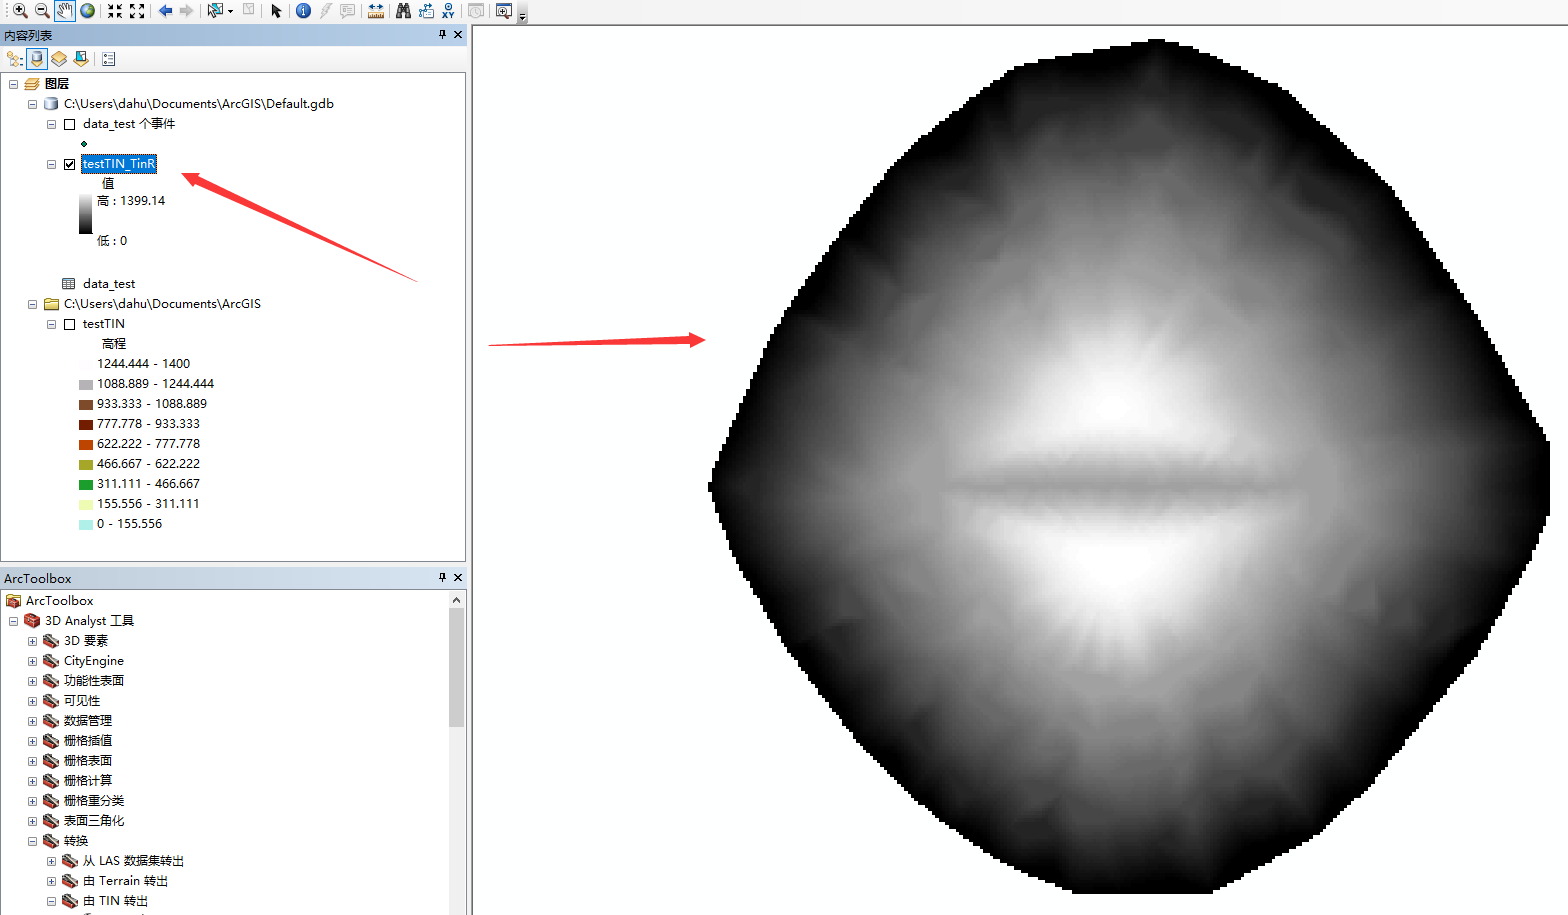
Task: Click the grayscale stretch color ramp
Action: pos(85,214)
